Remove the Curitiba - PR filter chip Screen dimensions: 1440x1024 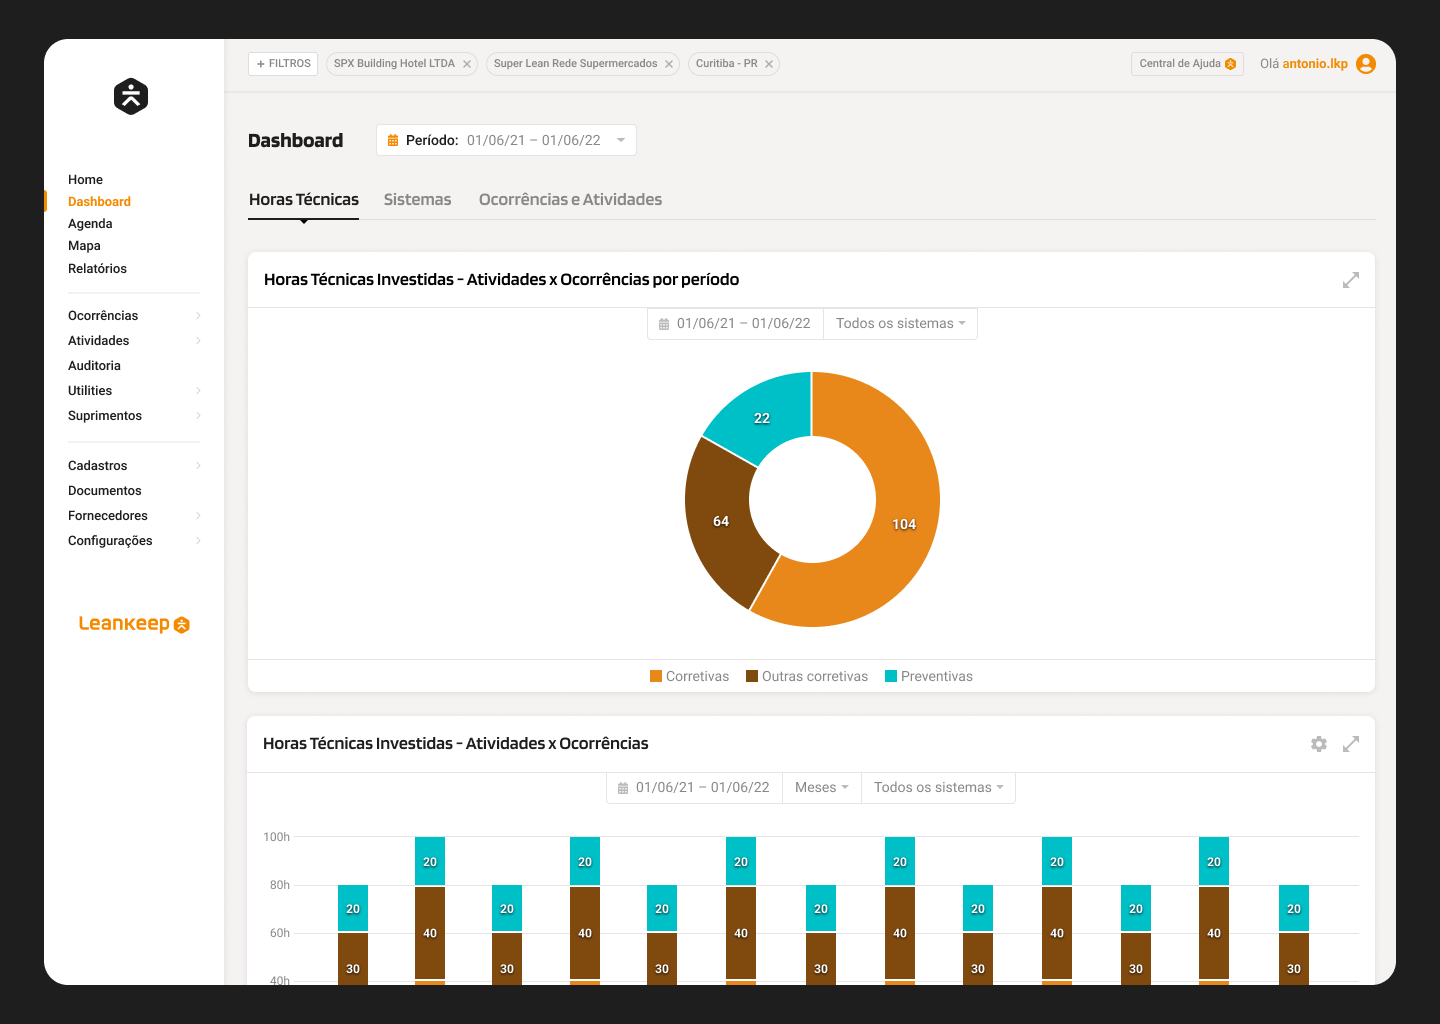[x=769, y=63]
